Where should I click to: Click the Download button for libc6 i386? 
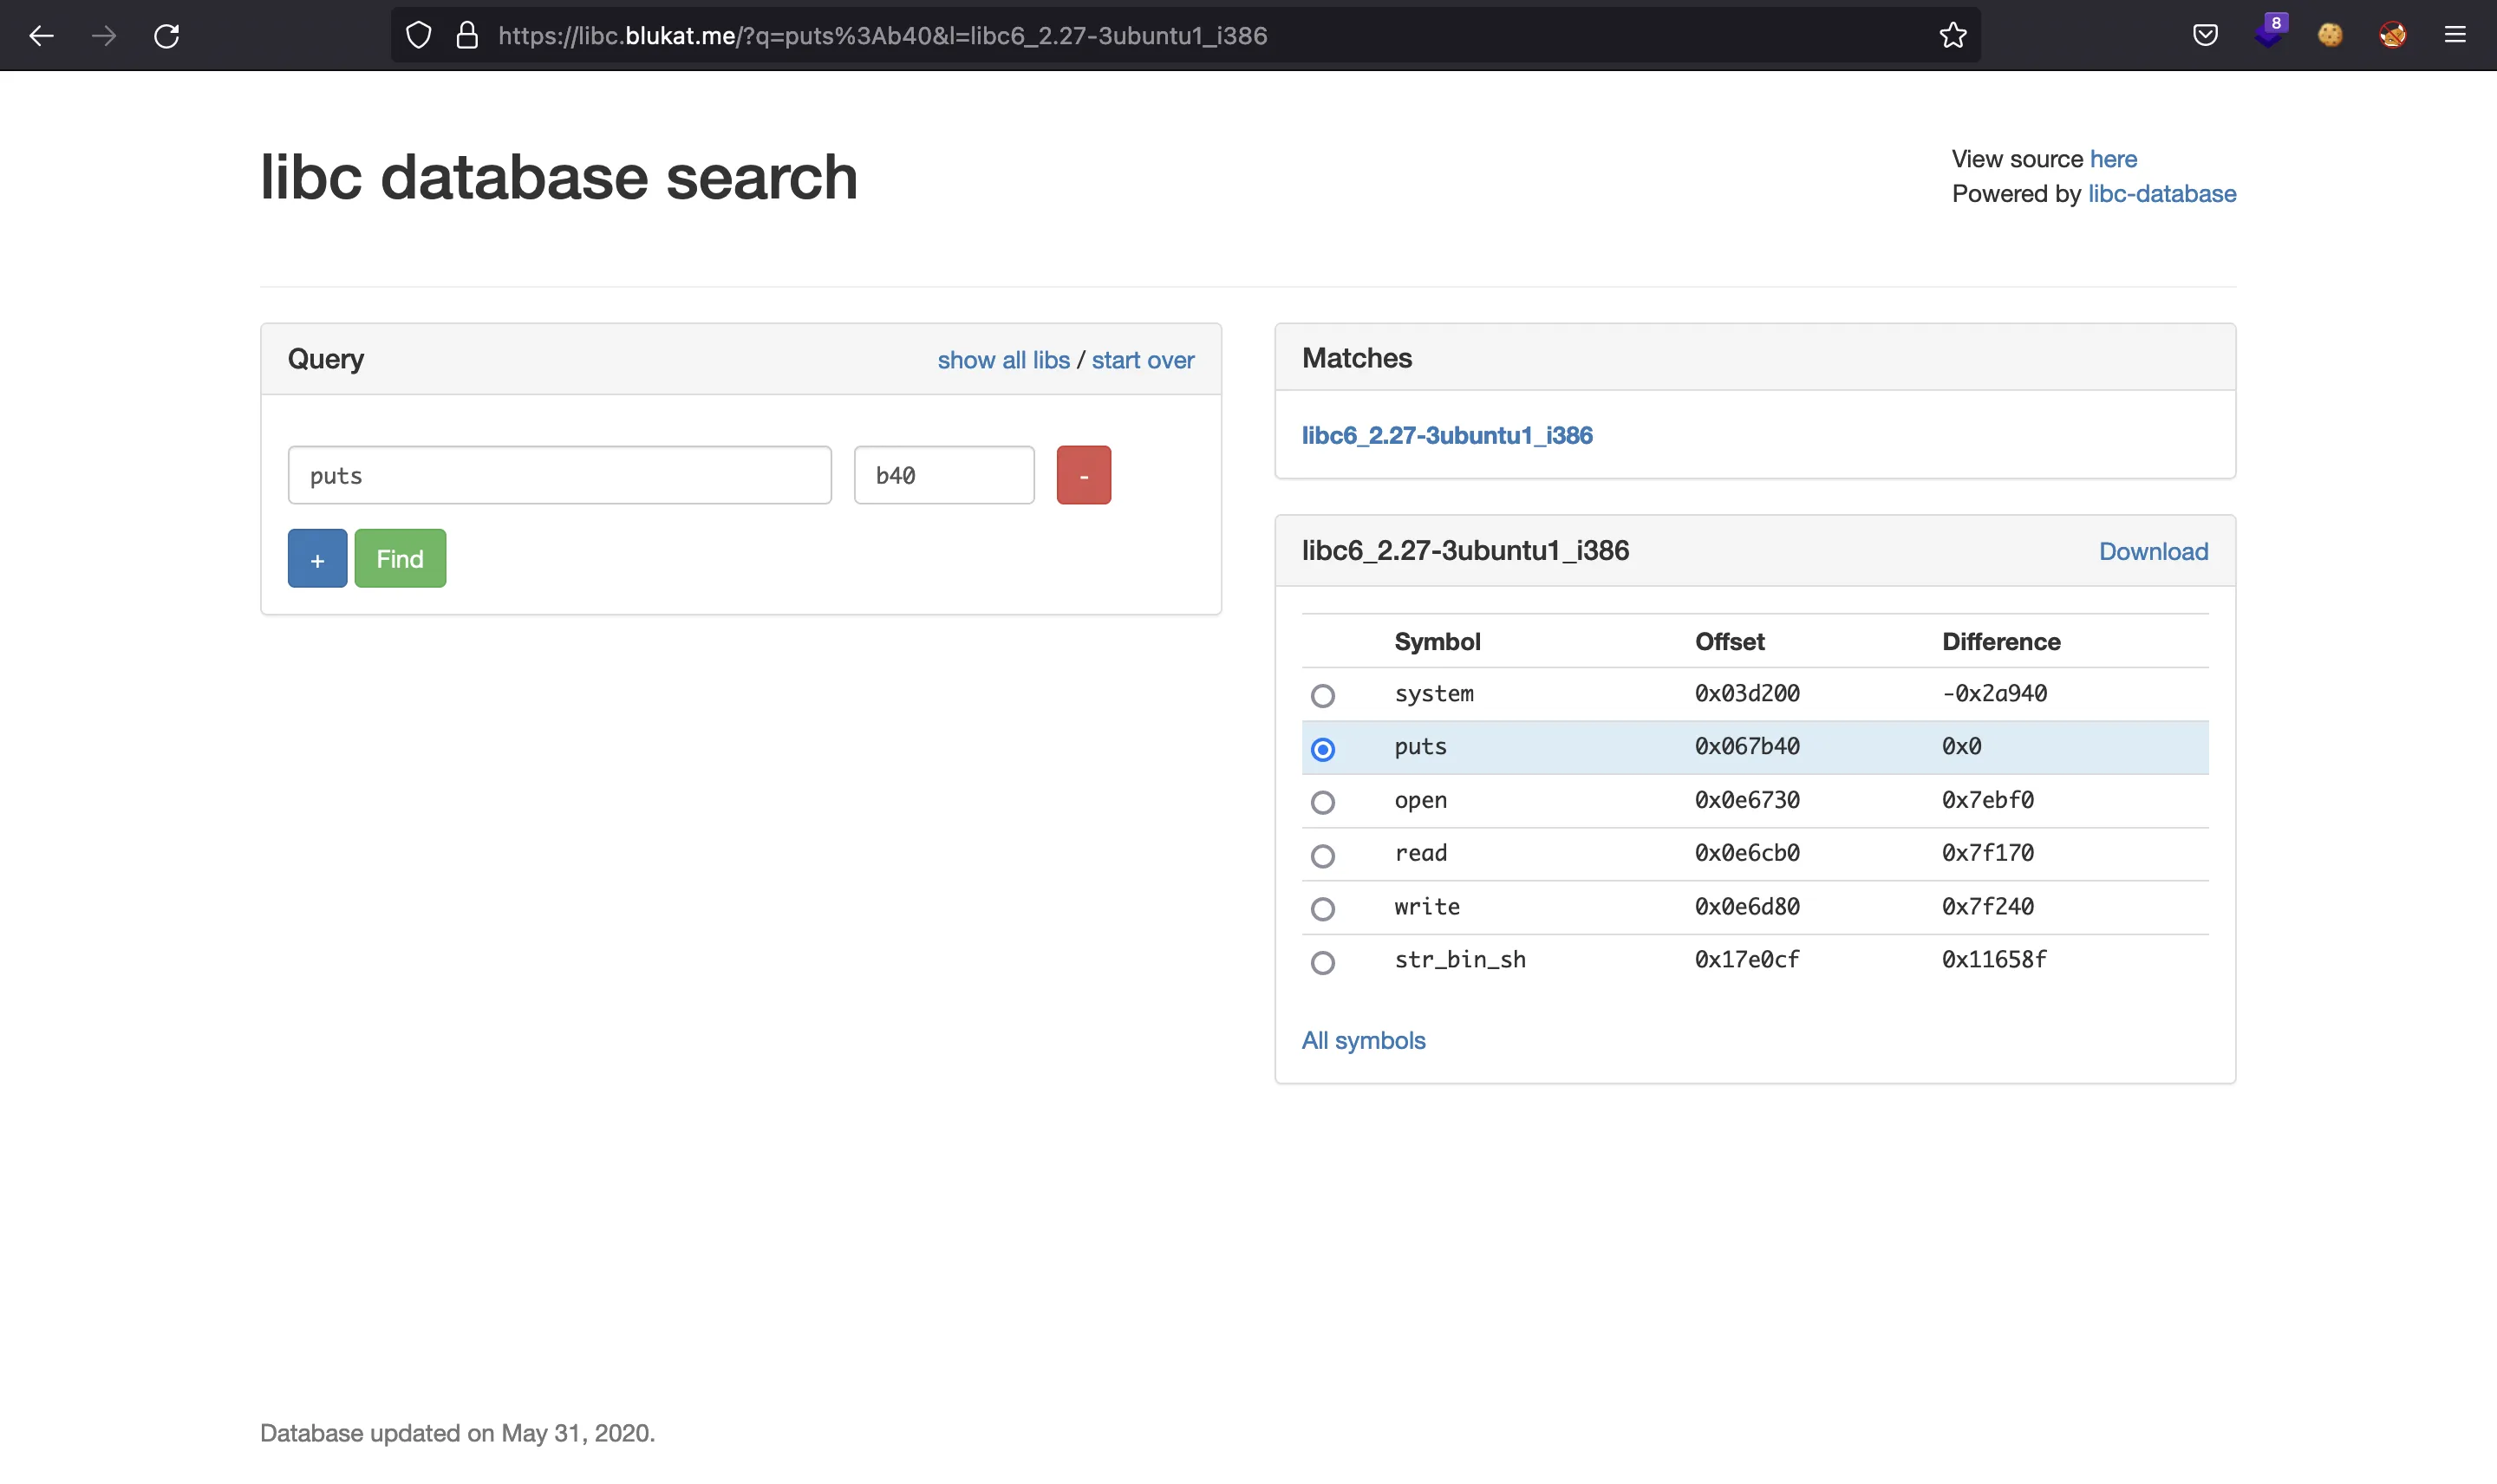point(2153,551)
